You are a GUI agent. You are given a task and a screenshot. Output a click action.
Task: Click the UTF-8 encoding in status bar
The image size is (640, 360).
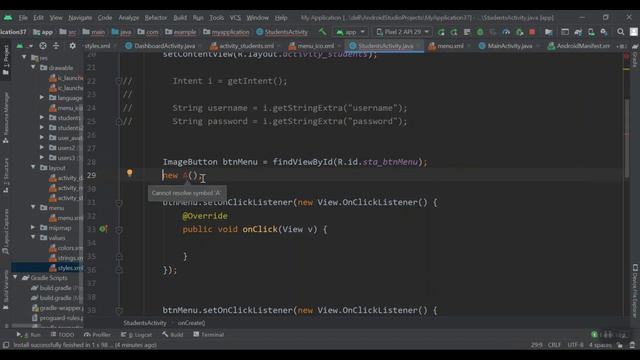(x=575, y=345)
